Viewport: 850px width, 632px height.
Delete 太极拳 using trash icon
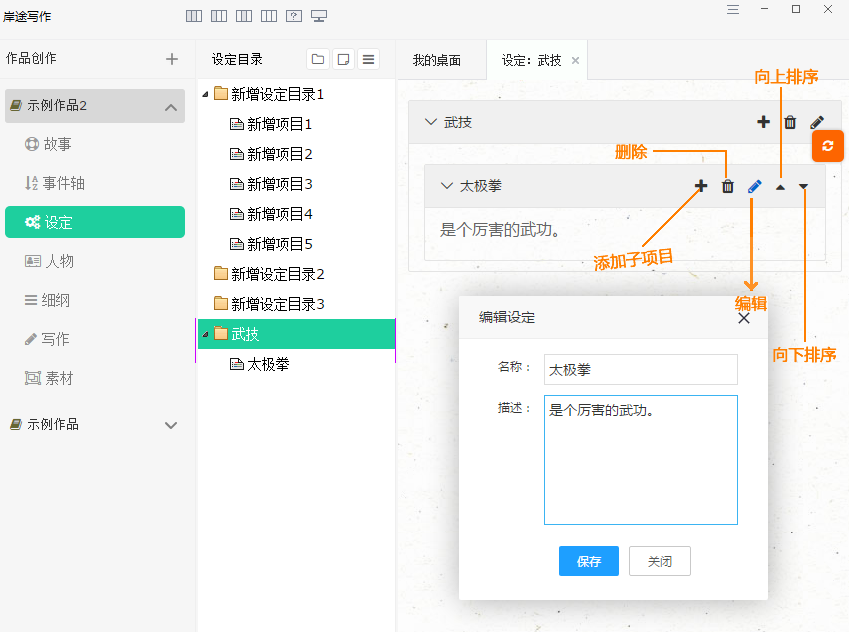[727, 186]
